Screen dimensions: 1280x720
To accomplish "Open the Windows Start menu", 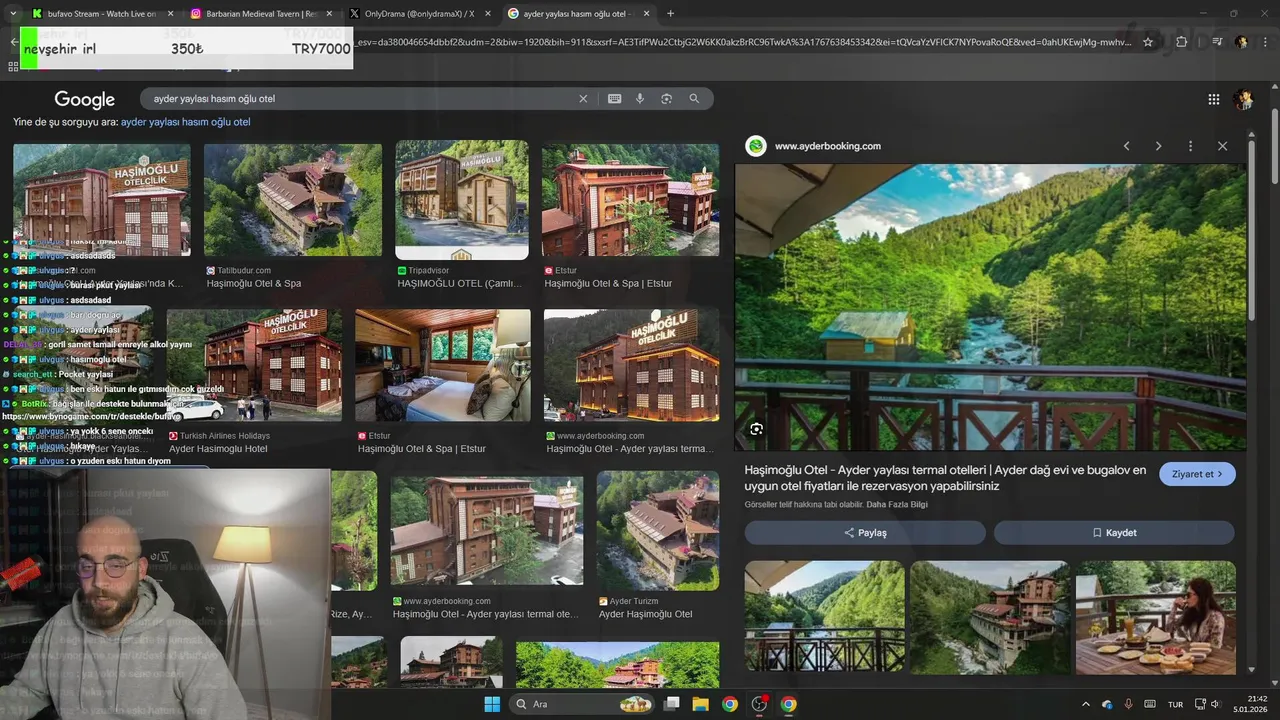I will coord(492,704).
